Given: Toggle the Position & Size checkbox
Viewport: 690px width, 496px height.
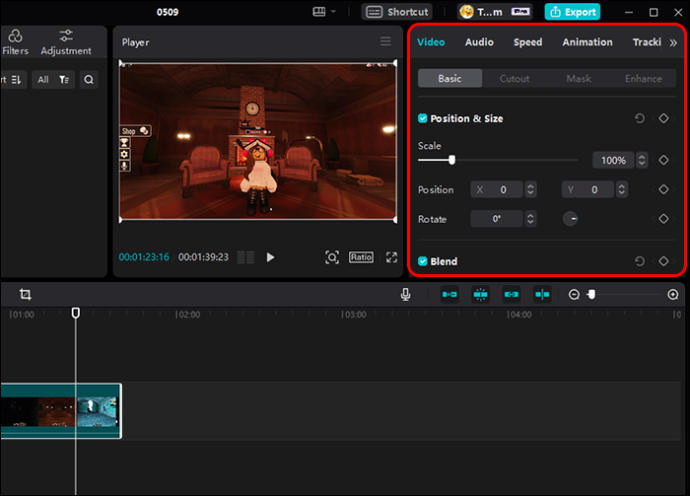Looking at the screenshot, I should point(422,118).
